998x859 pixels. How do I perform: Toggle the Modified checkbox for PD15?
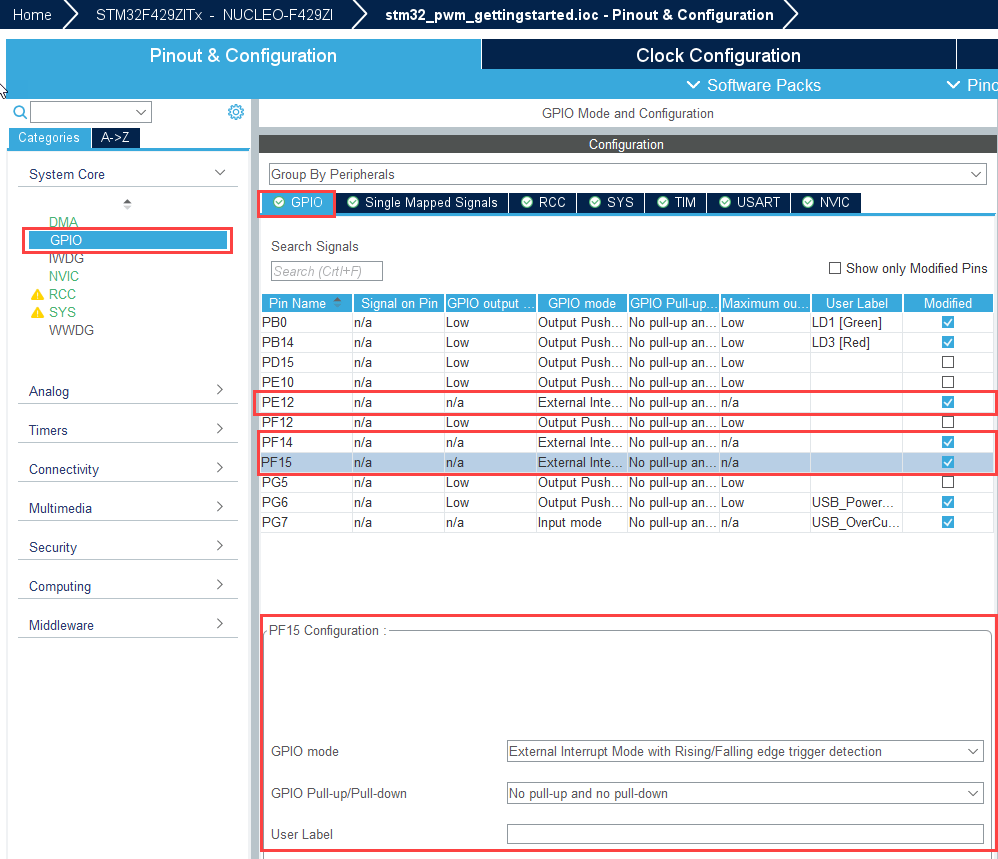pos(948,362)
